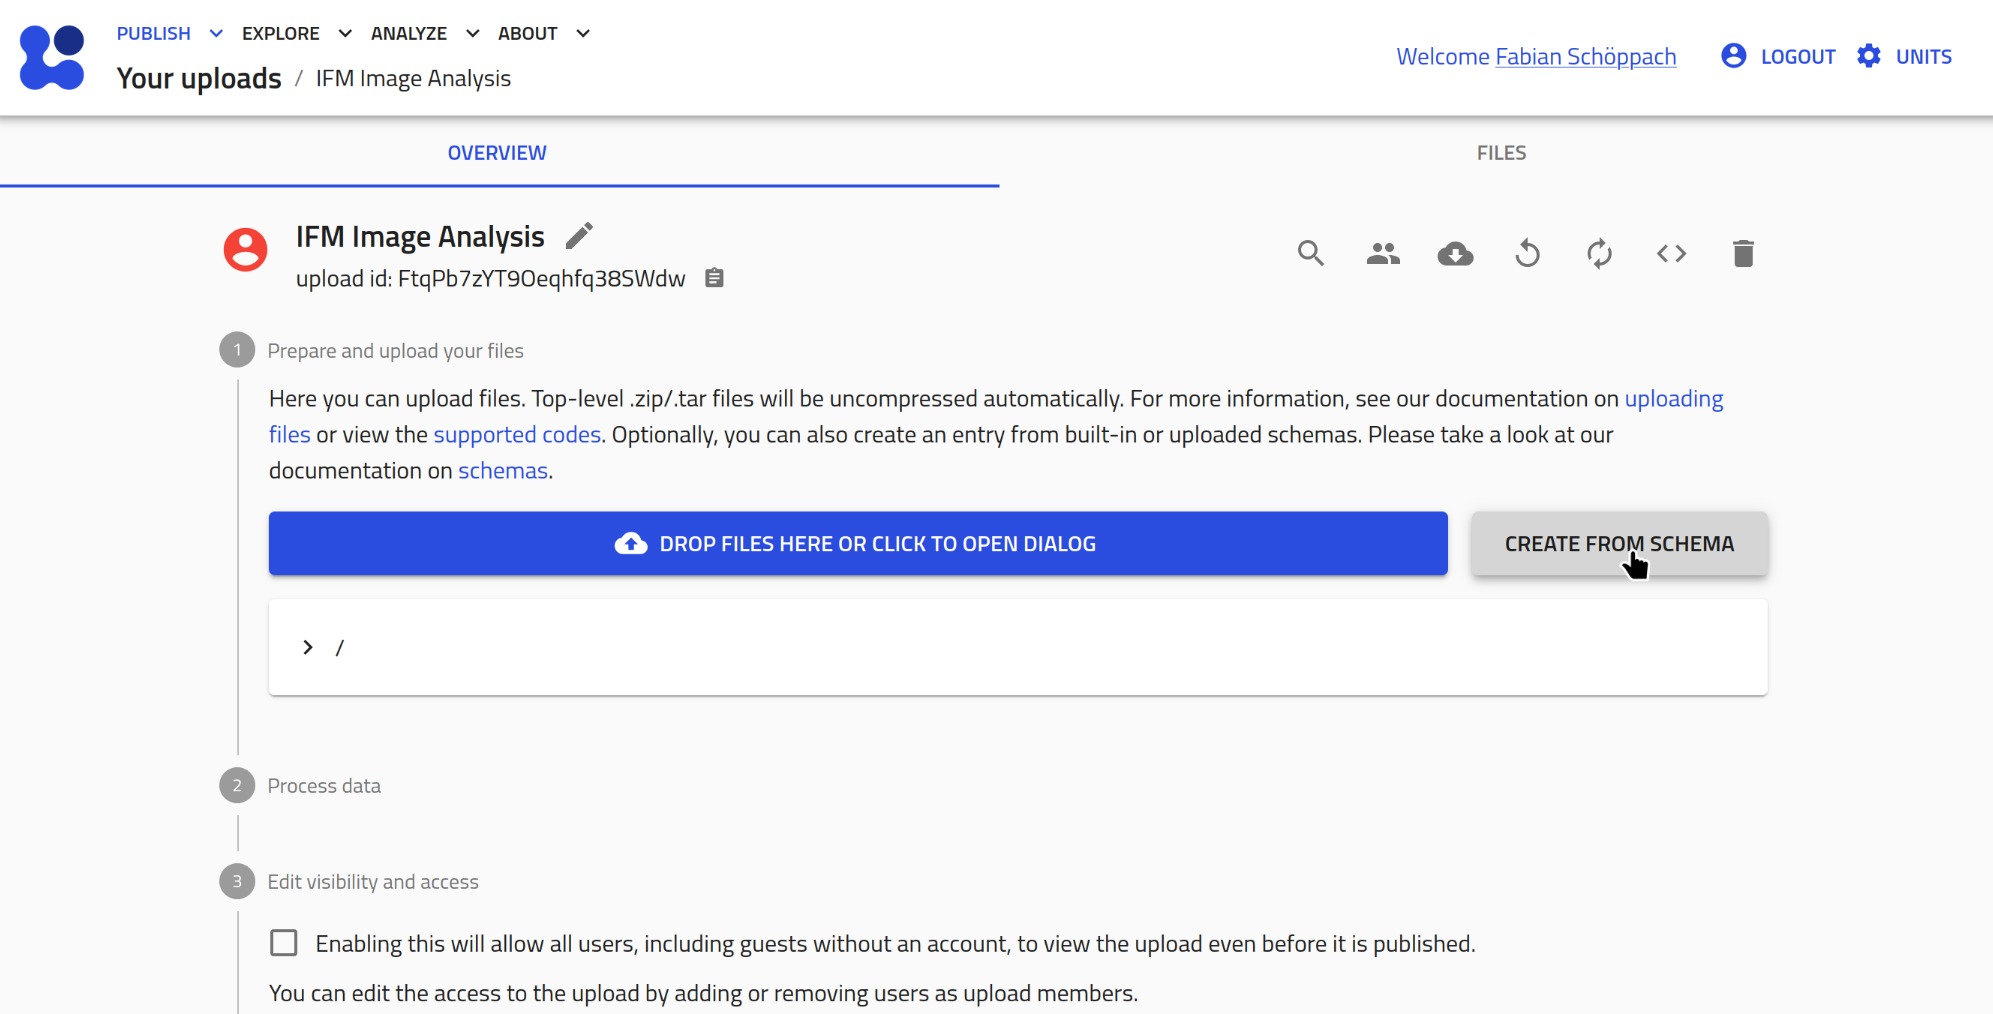
Task: Copy upload id with clipboard icon
Action: (714, 278)
